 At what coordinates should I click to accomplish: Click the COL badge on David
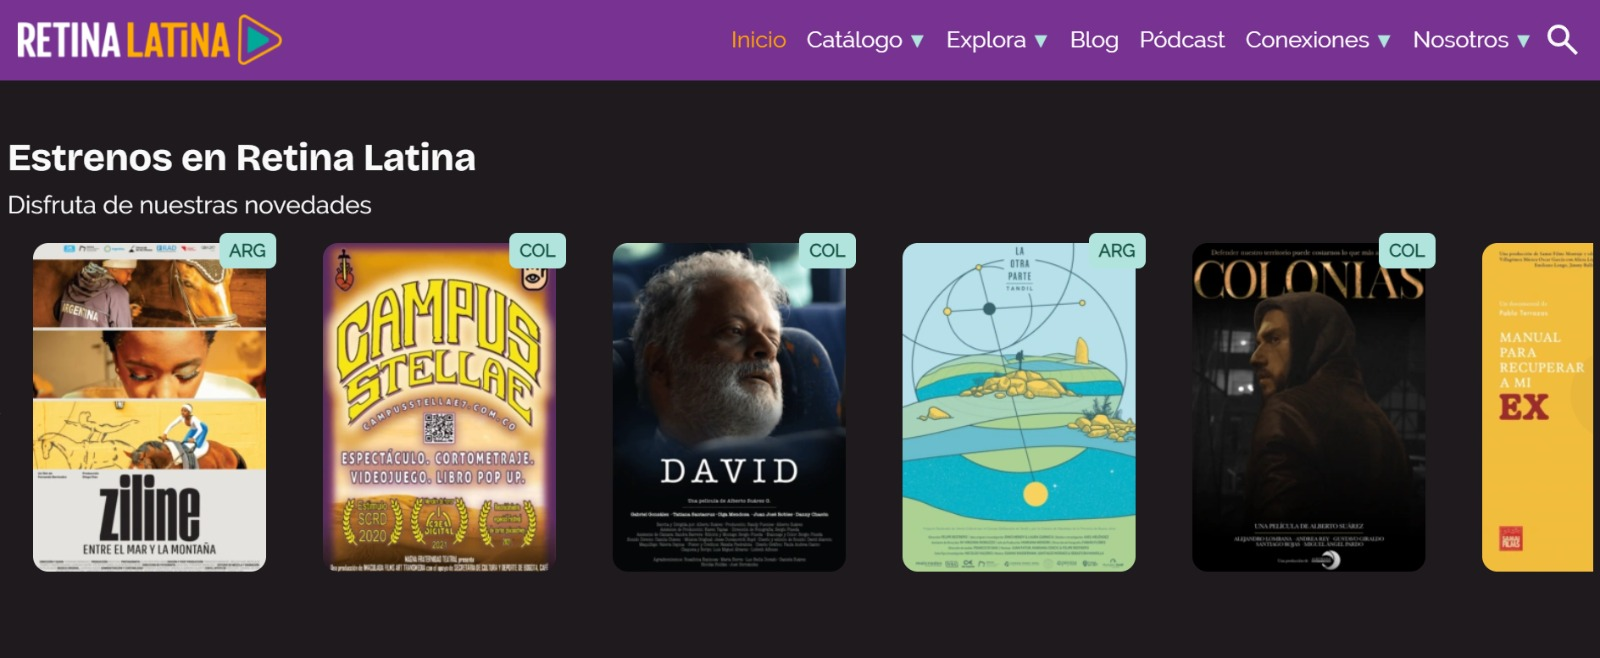(827, 250)
